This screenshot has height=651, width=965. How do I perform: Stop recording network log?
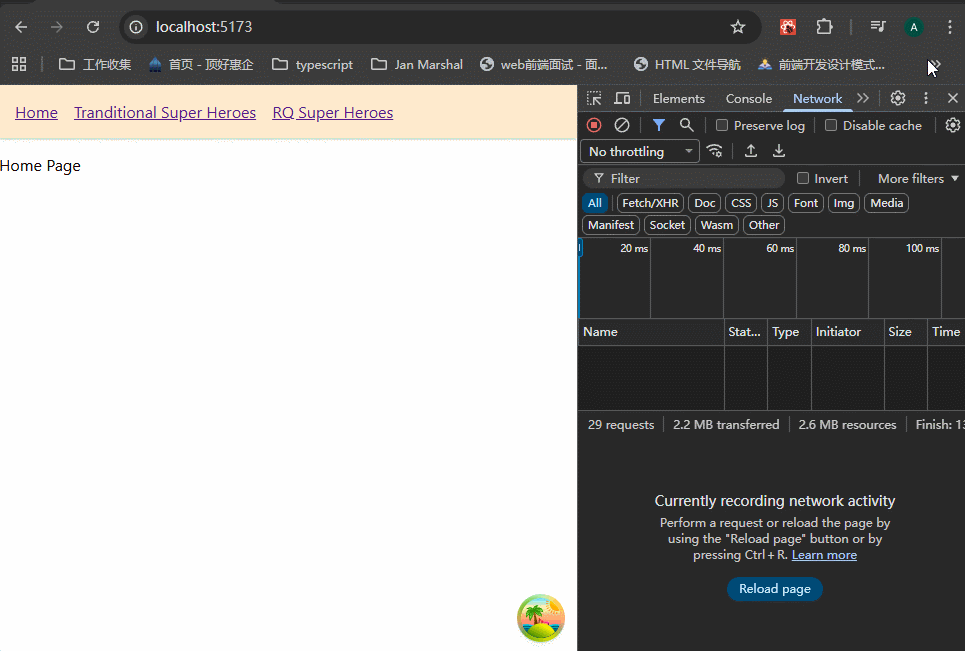[594, 125]
